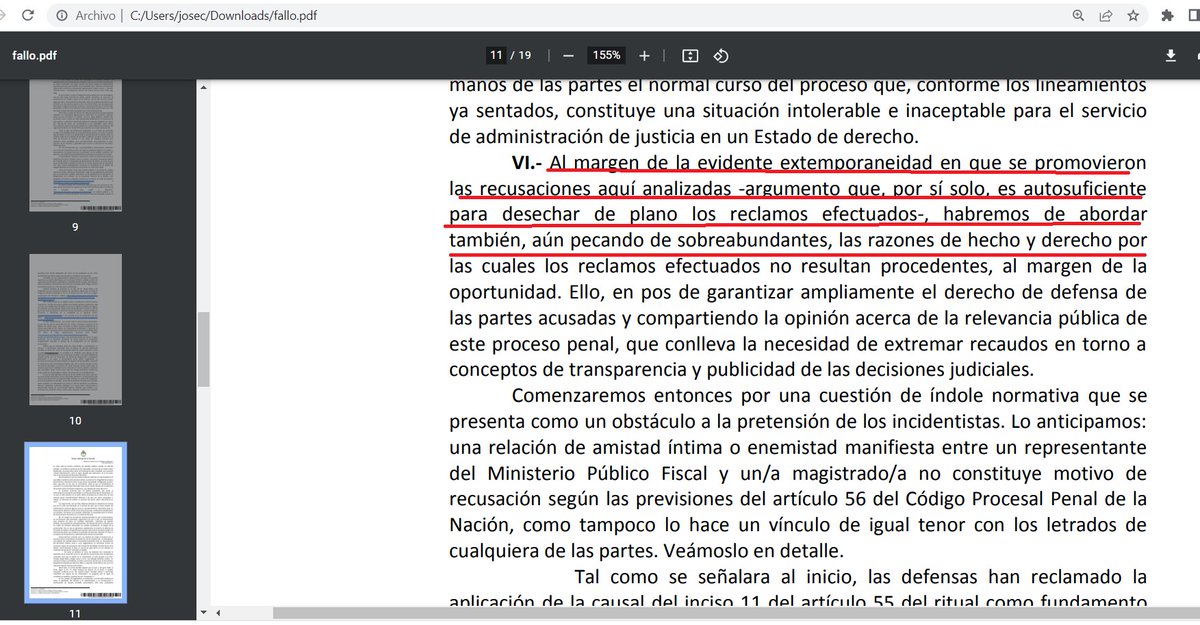Open the page 10 thumbnail
This screenshot has height=625, width=1200.
(75, 329)
